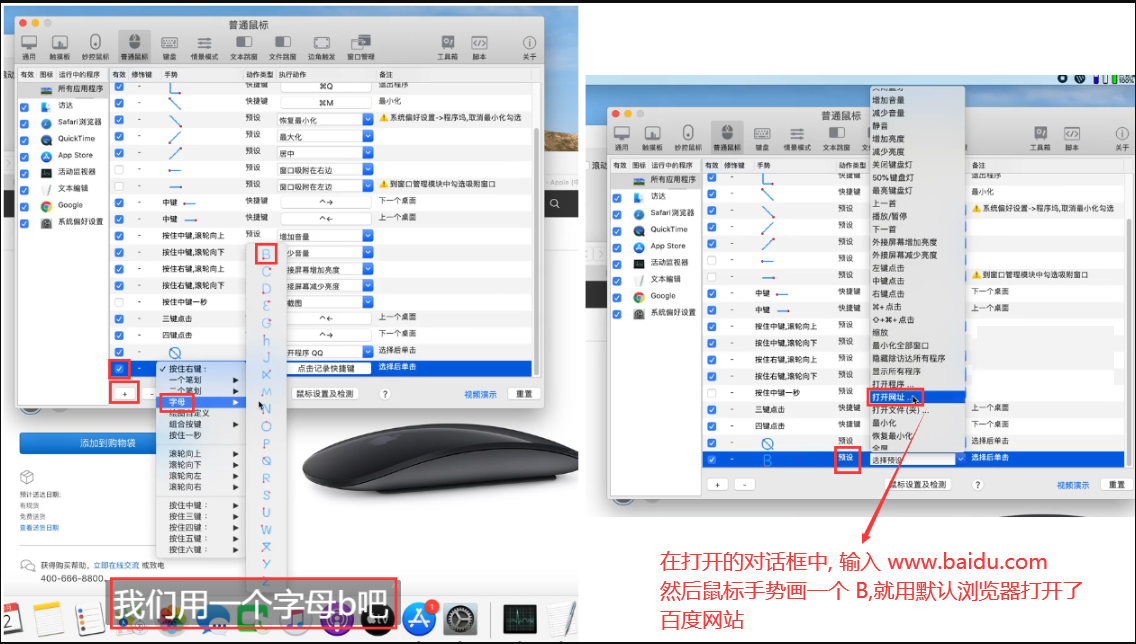Viewport: 1136px width, 644px height.
Task: Select 触摸板 icon in right window toolbar
Action: (653, 138)
